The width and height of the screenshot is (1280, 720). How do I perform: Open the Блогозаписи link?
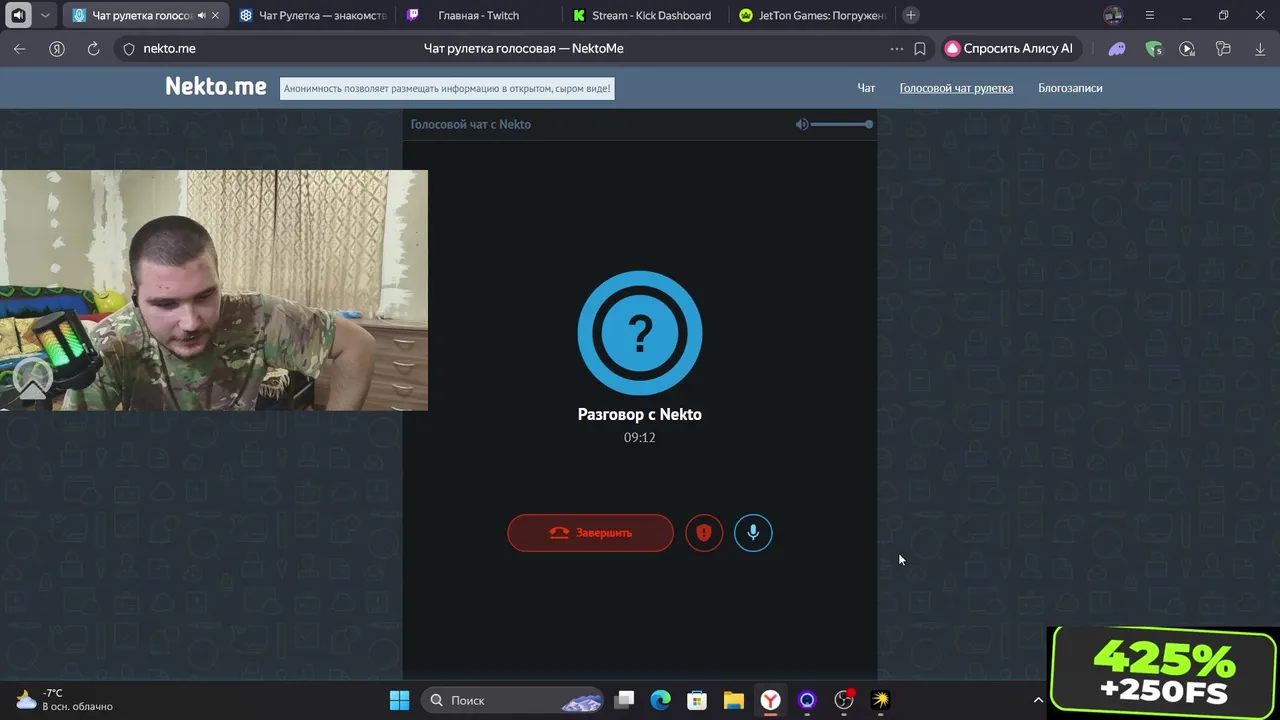pos(1070,88)
